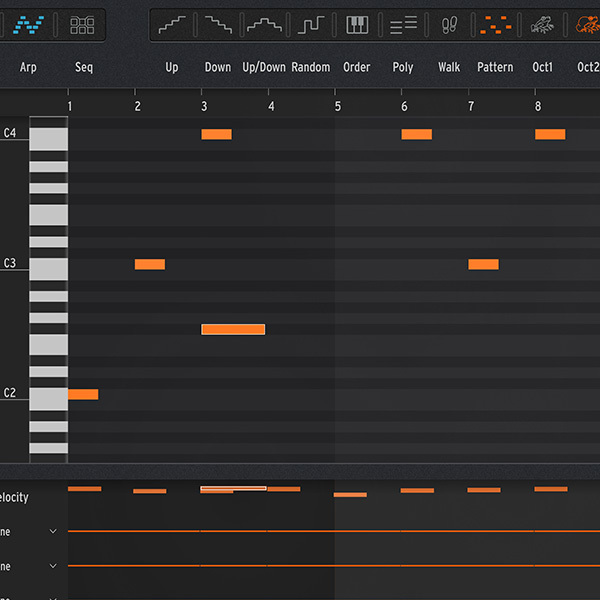Select the long note starting at step 3
Viewport: 600px width, 600px height.
(233, 329)
